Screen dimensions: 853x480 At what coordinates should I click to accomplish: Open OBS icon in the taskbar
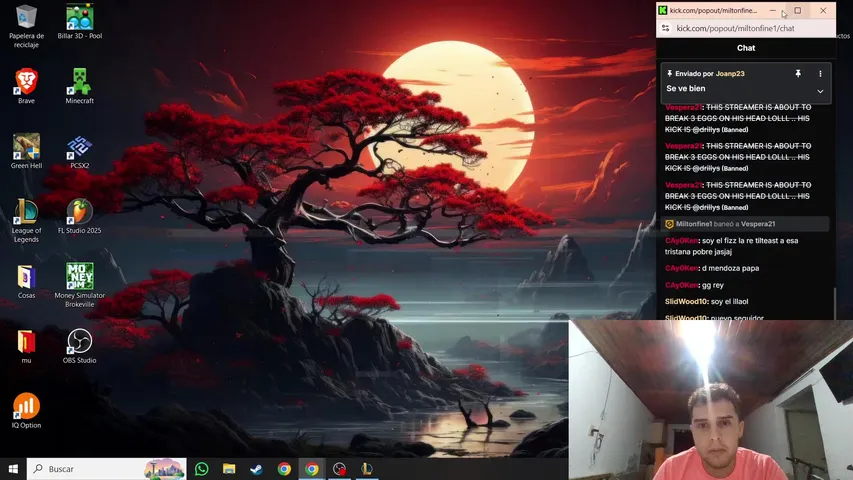click(x=339, y=469)
